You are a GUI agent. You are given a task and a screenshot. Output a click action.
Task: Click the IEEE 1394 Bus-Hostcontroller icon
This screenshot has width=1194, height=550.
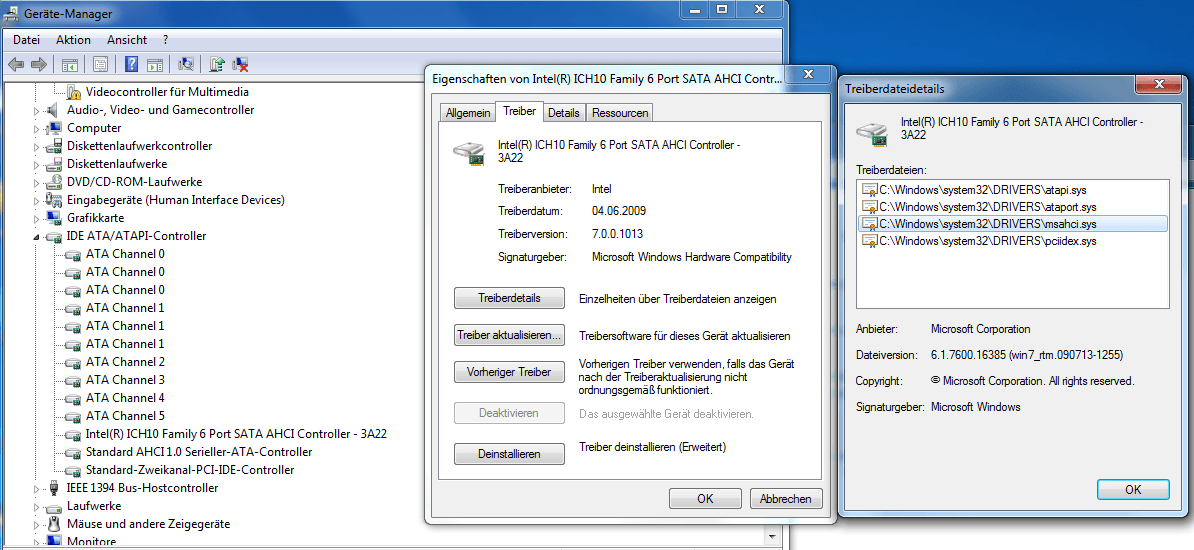[x=53, y=488]
